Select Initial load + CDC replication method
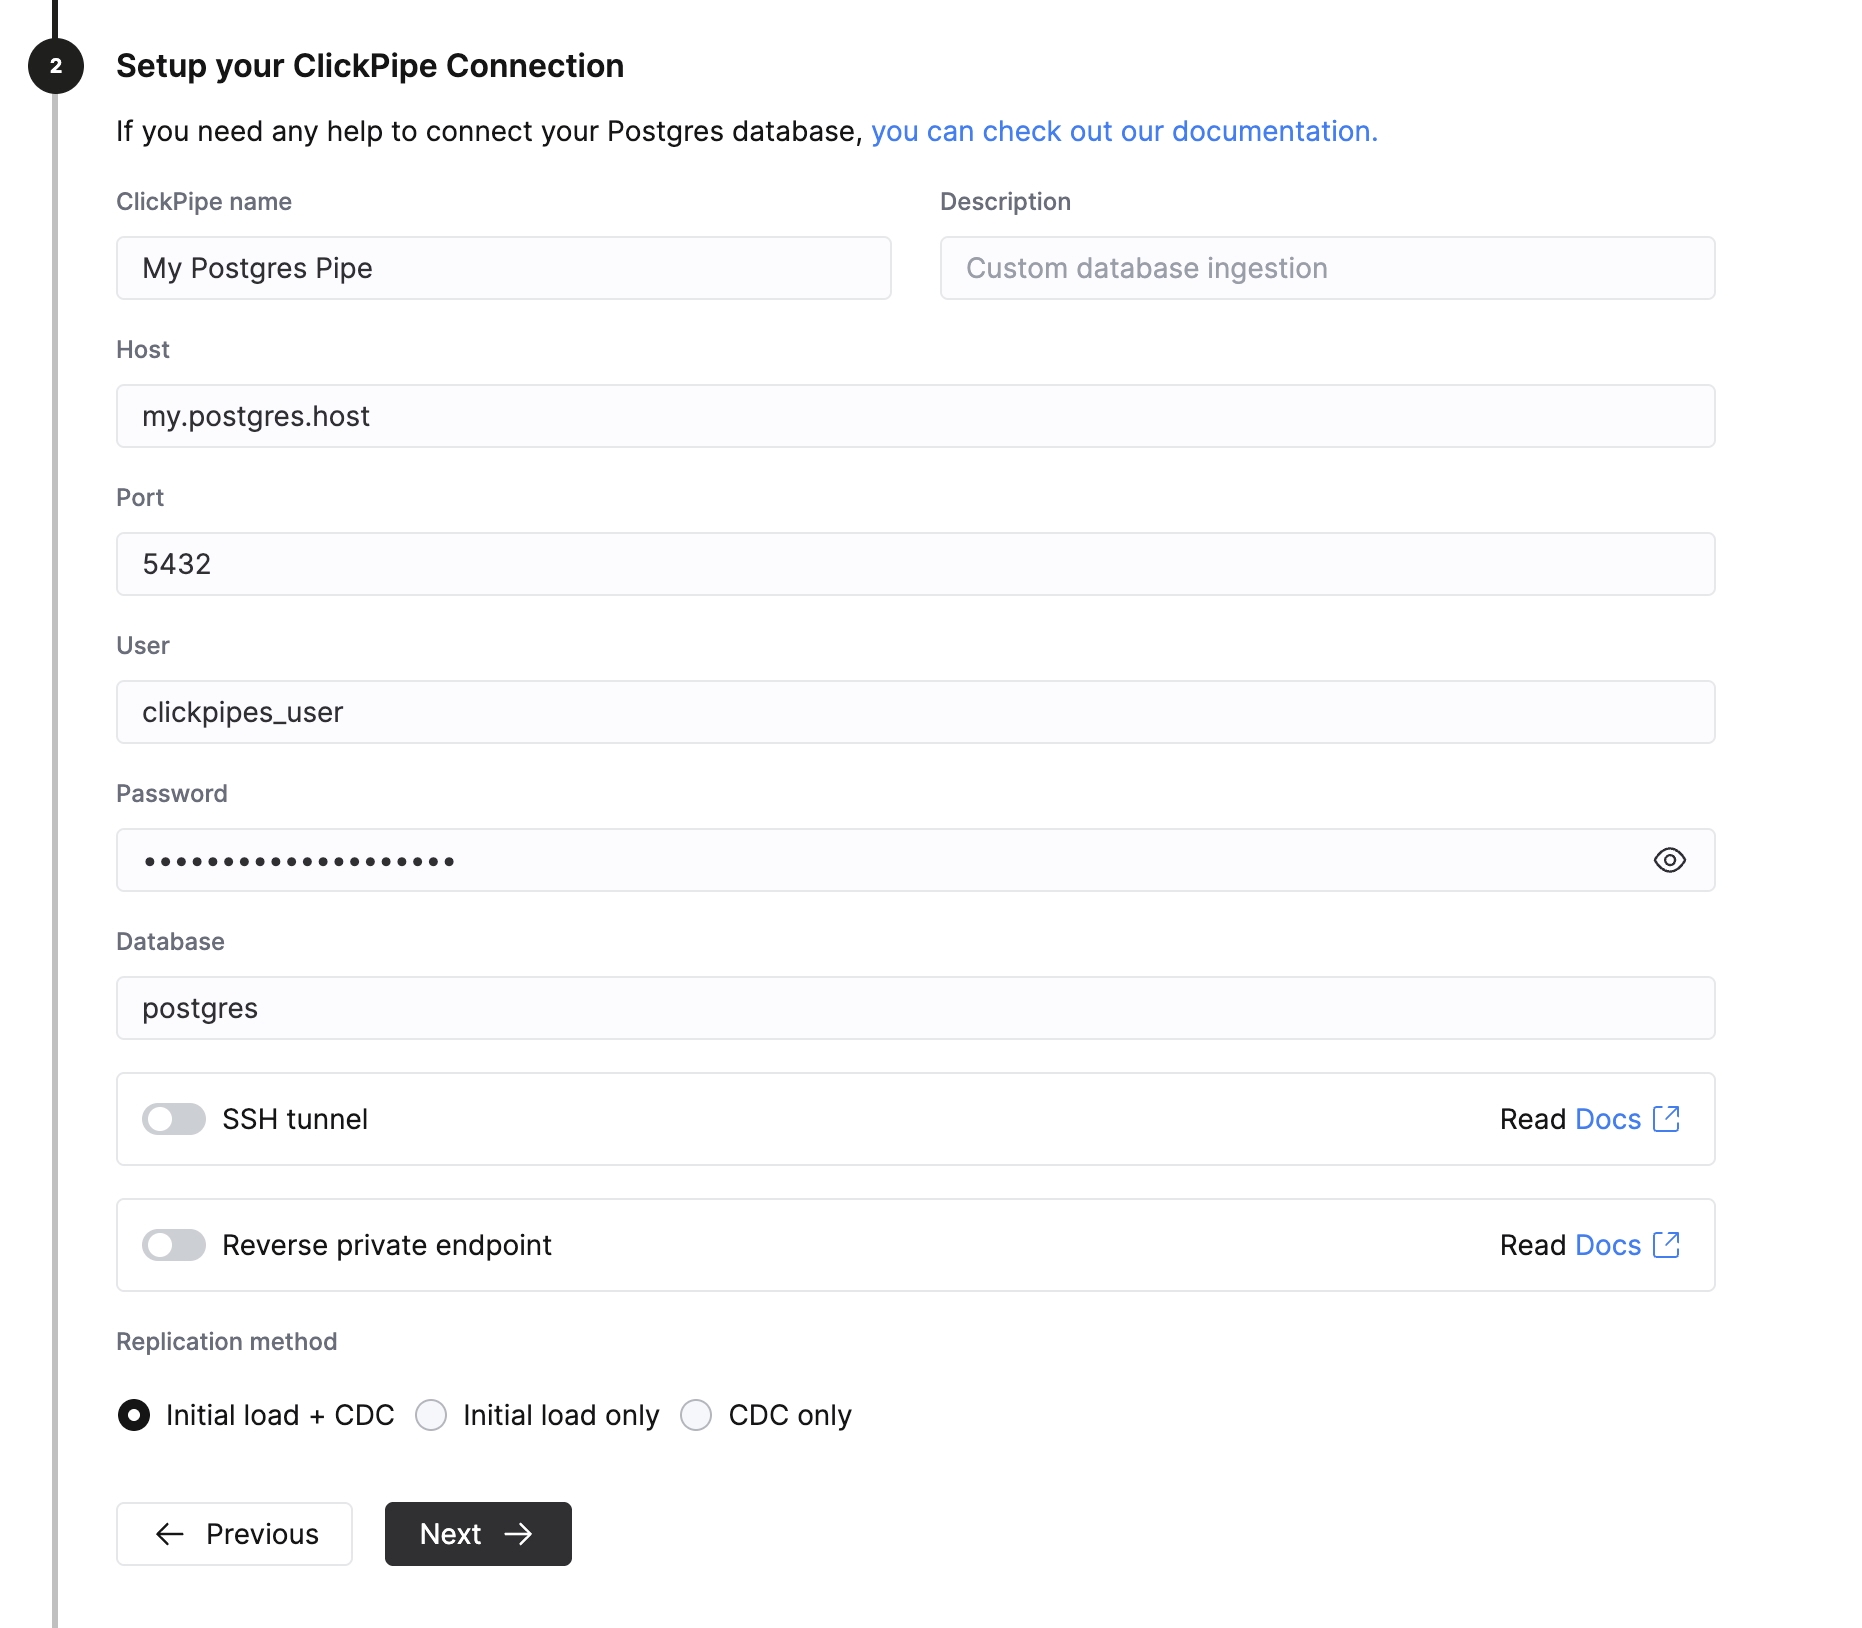 134,1415
